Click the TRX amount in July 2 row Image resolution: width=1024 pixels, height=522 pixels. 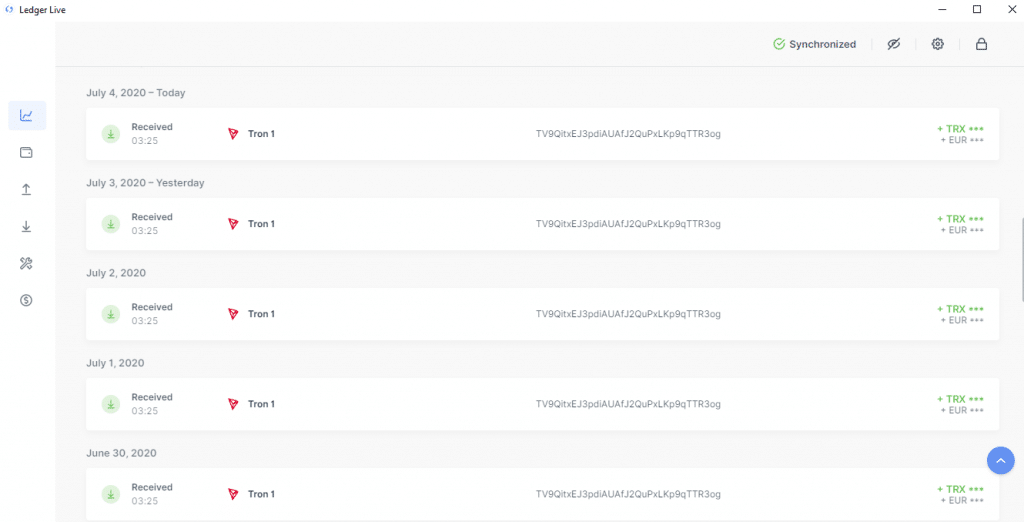[x=960, y=309]
